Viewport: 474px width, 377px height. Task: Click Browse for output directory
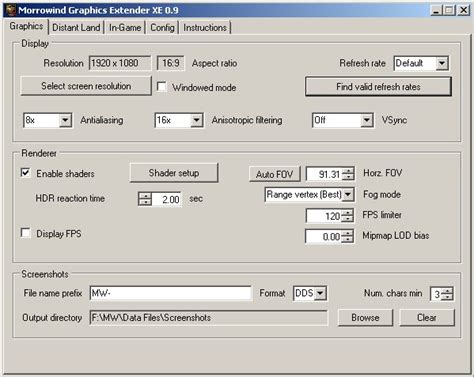[365, 317]
